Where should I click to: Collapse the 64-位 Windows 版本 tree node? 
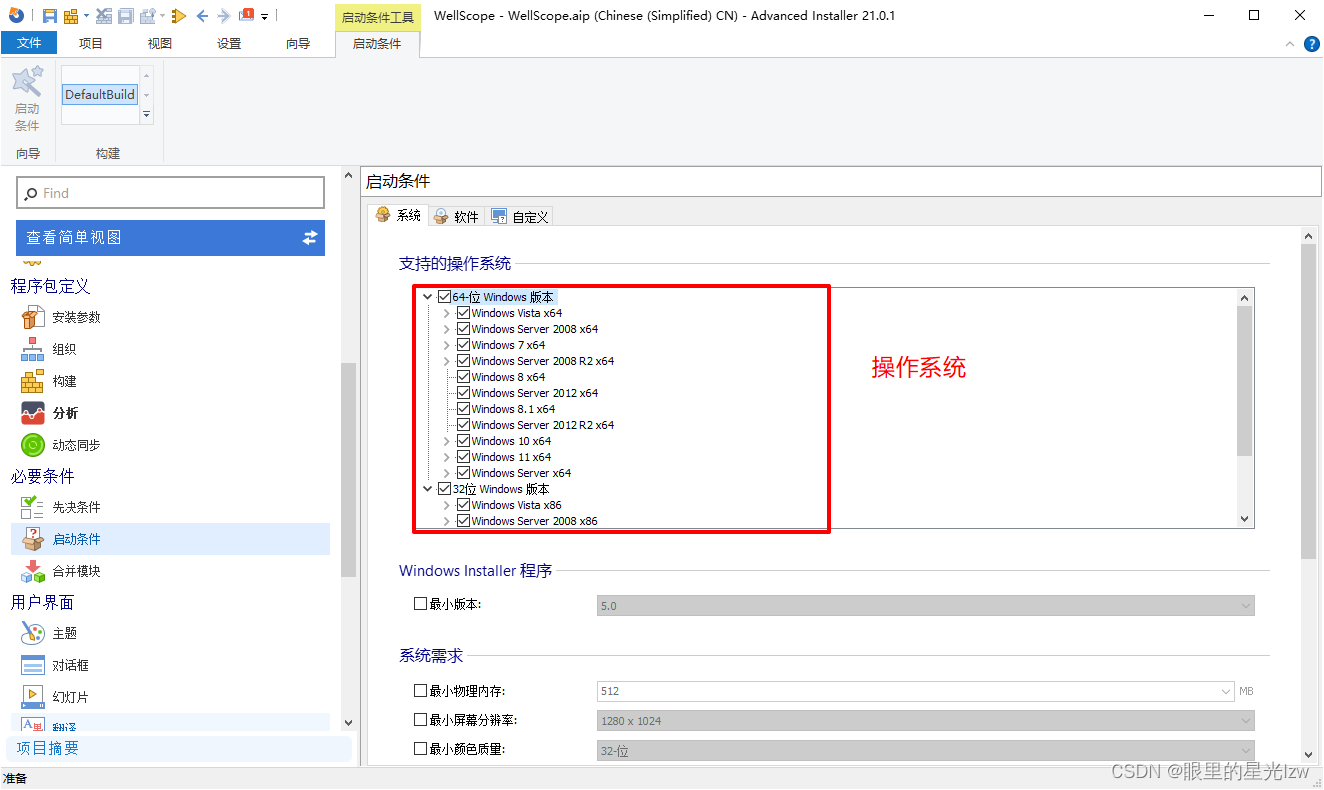point(428,296)
